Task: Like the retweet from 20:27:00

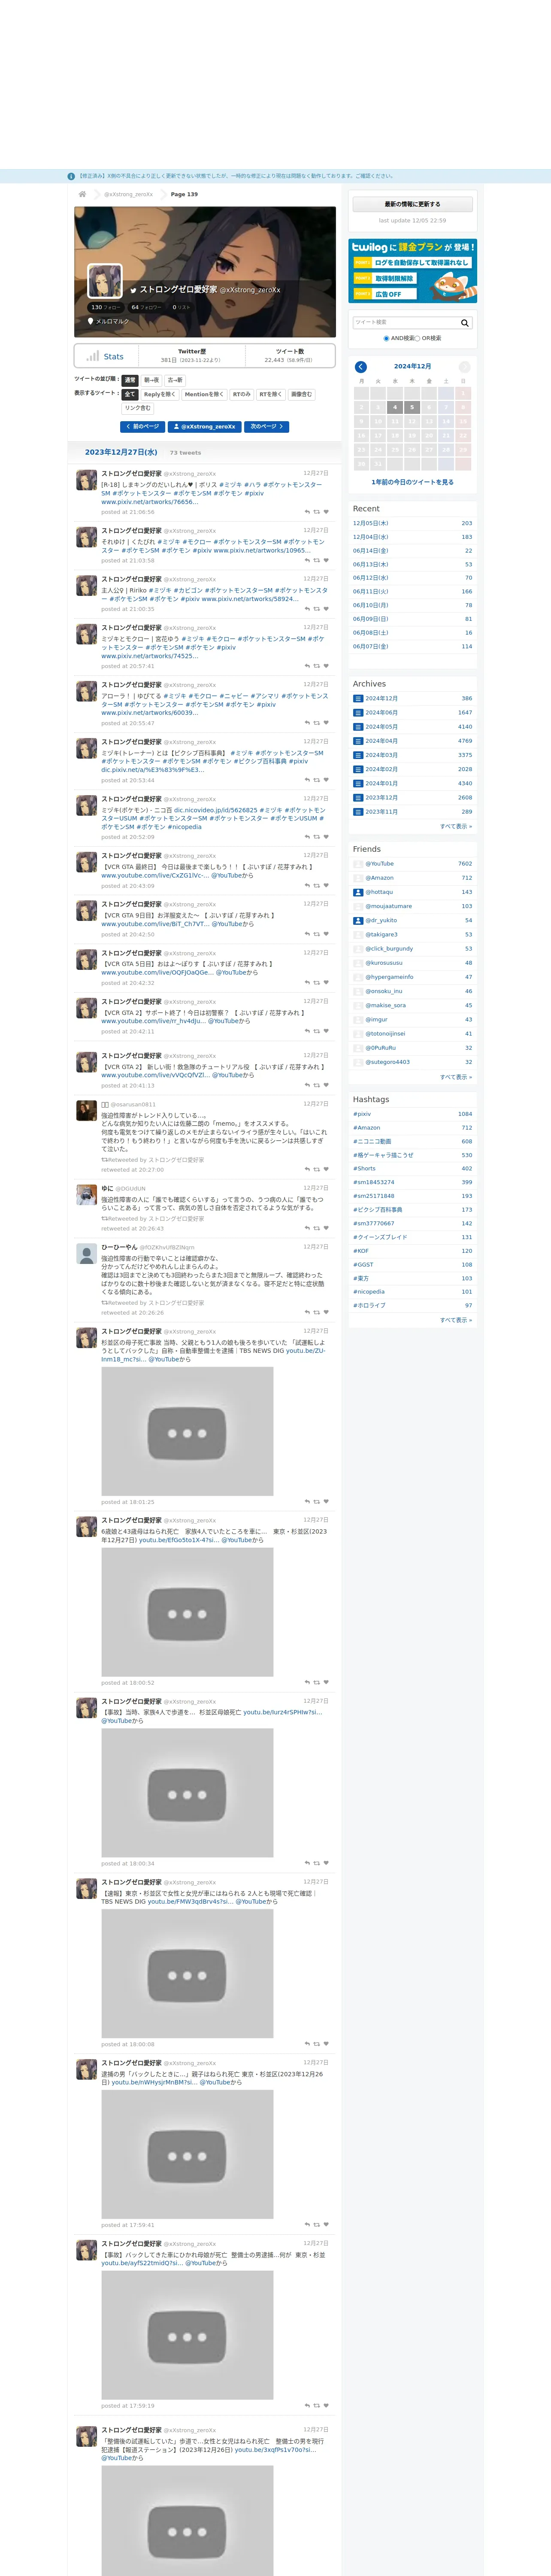Action: point(326,1169)
